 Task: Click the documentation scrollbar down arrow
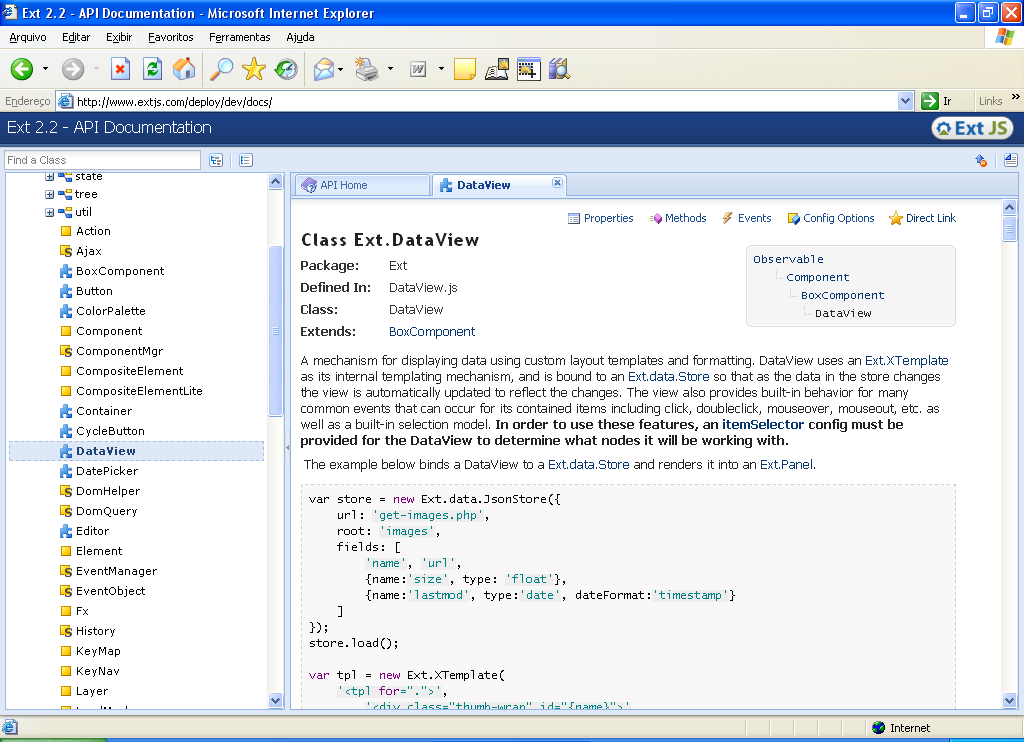(x=1009, y=700)
